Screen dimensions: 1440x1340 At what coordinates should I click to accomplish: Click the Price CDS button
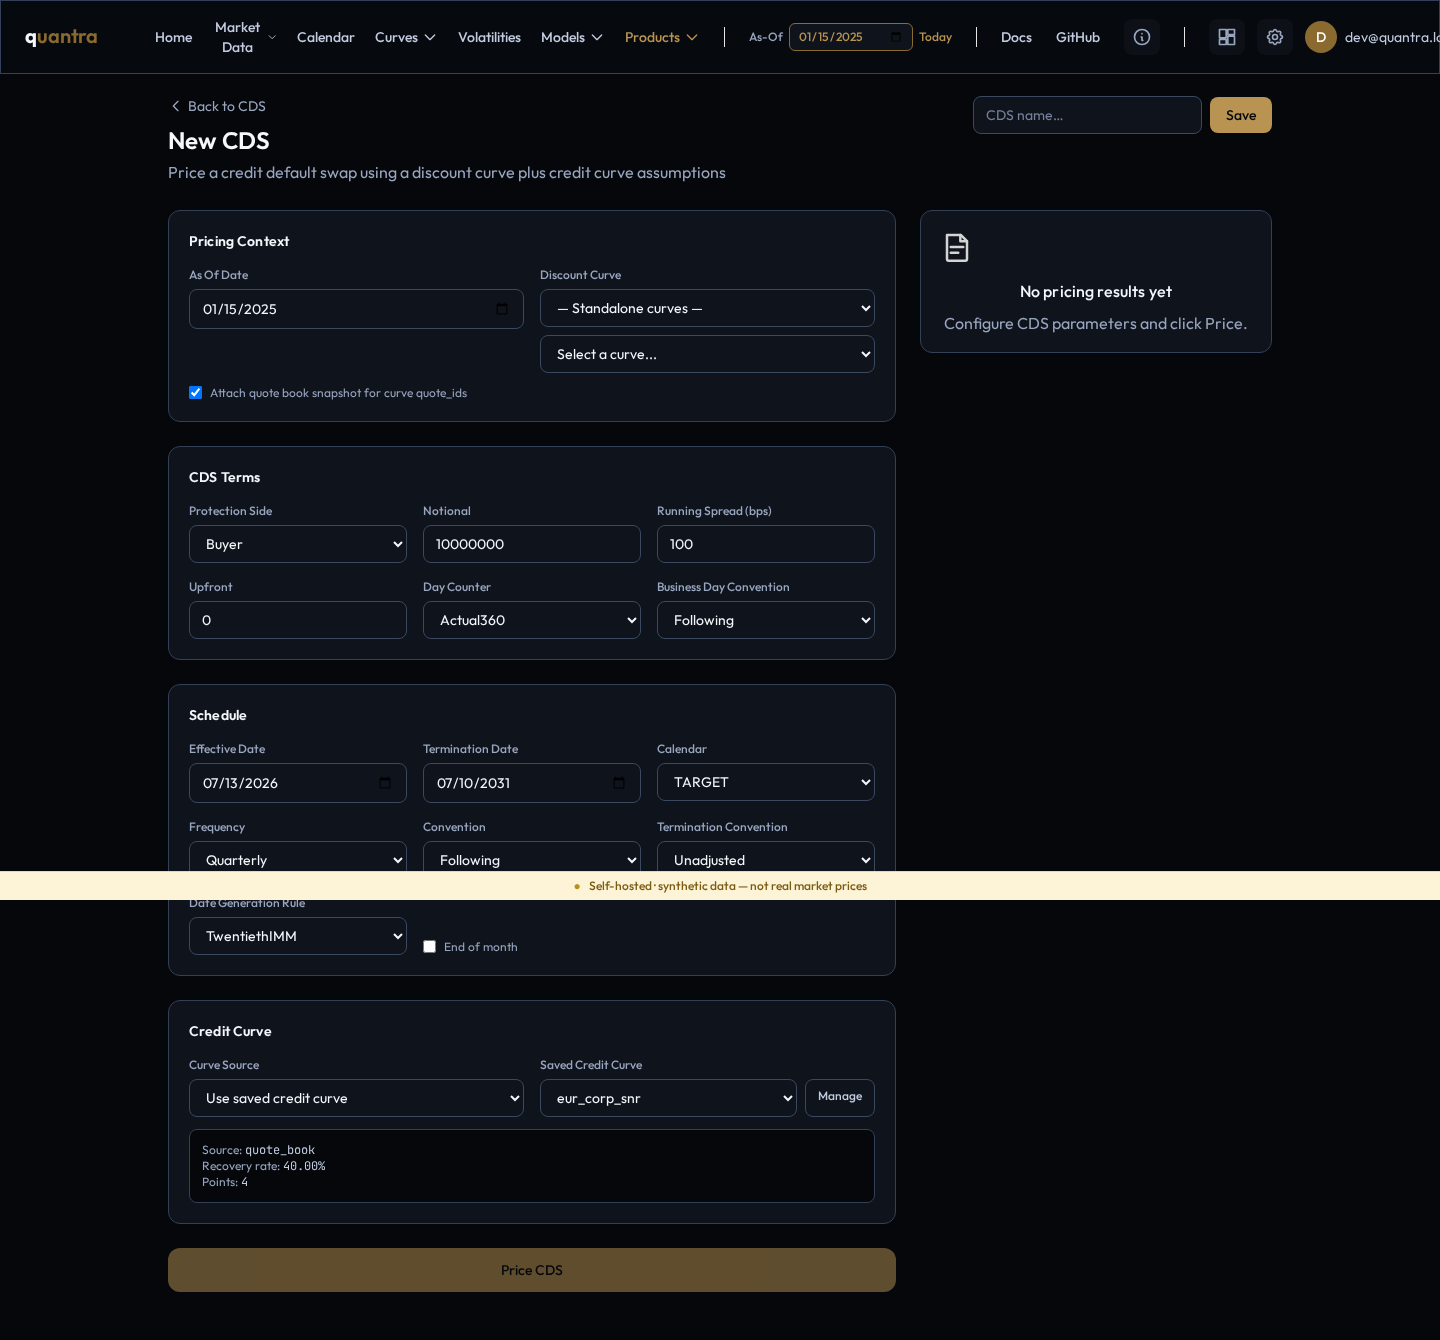pos(532,1270)
